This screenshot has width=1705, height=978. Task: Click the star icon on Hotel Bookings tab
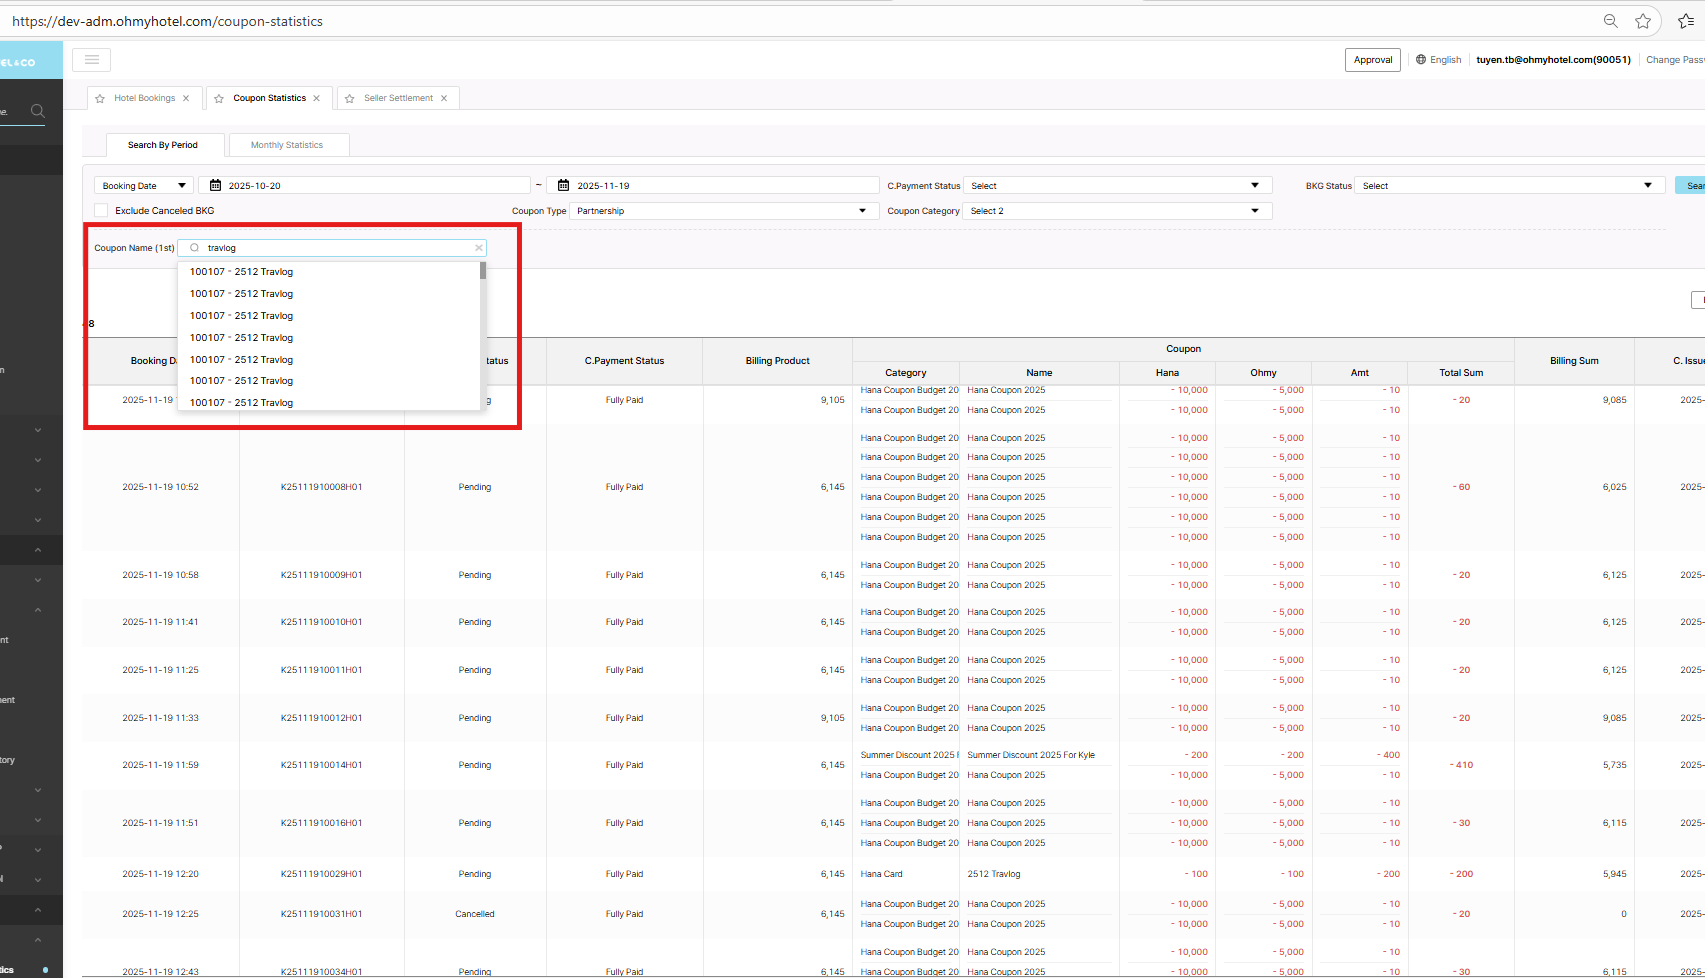coord(100,98)
